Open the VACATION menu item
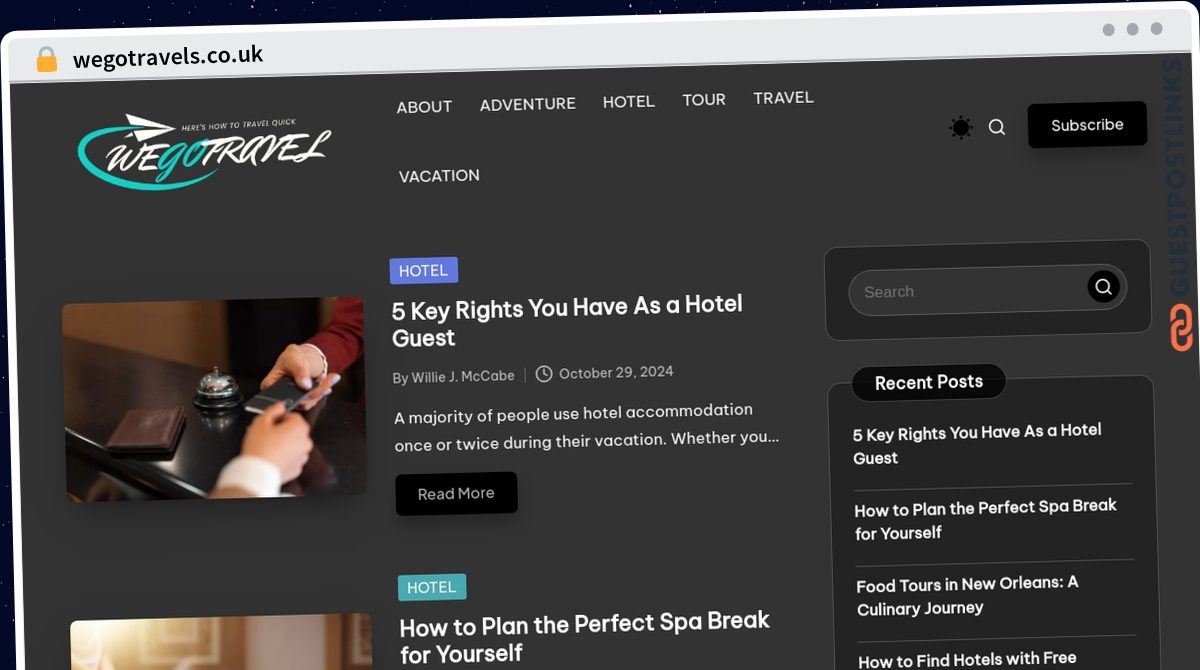The width and height of the screenshot is (1200, 670). click(439, 176)
